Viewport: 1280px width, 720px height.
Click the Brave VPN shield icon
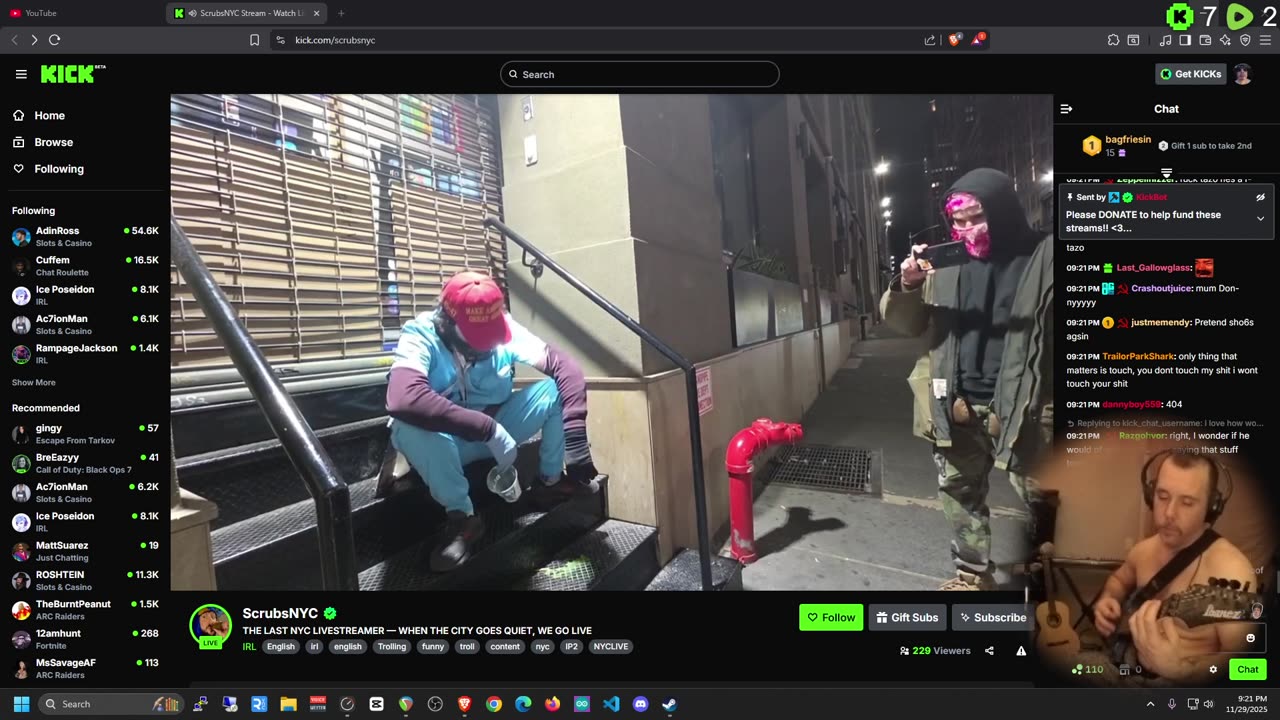click(x=1245, y=40)
